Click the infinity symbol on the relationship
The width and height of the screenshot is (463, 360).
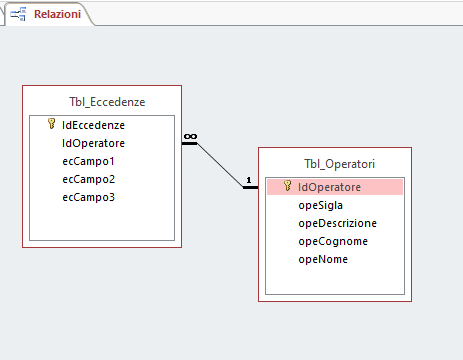[190, 136]
